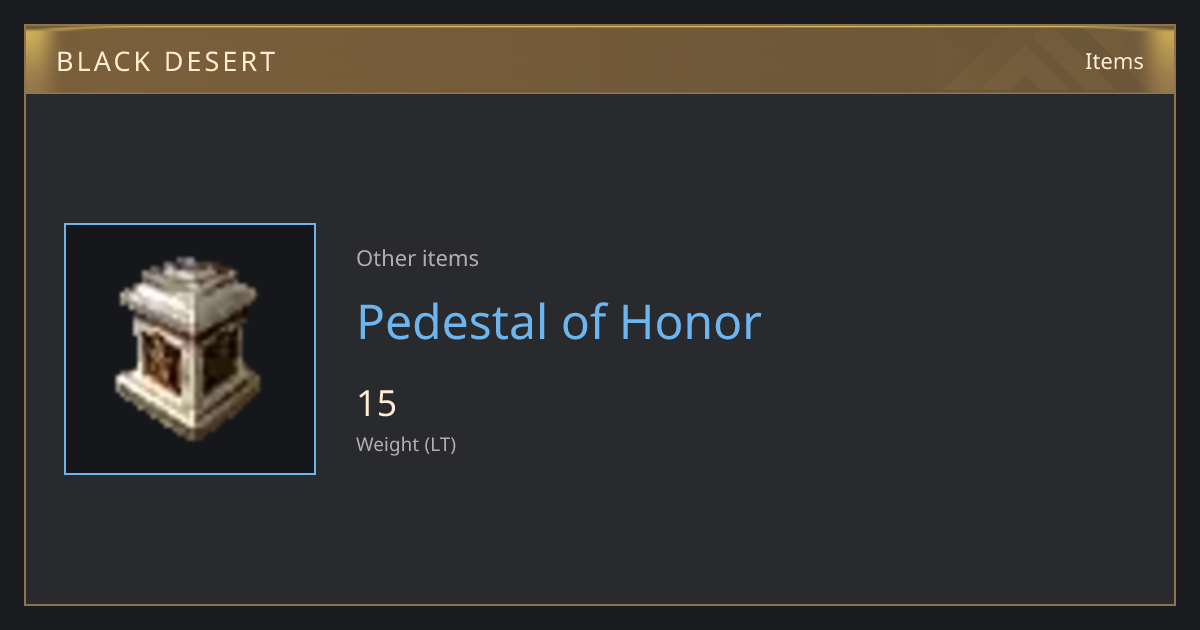Click the empty card area right of the item name

[x=960, y=322]
